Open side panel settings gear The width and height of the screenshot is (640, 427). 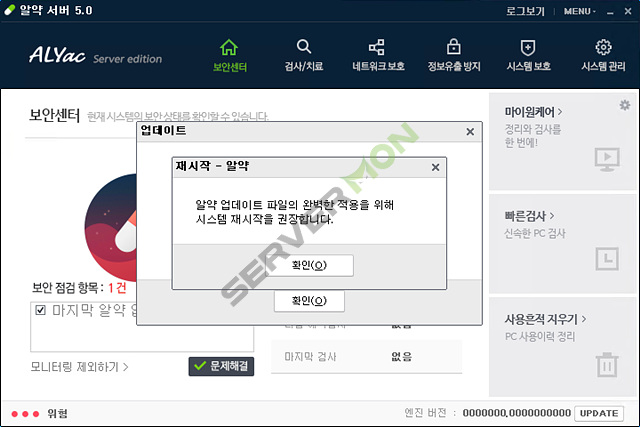(x=624, y=105)
